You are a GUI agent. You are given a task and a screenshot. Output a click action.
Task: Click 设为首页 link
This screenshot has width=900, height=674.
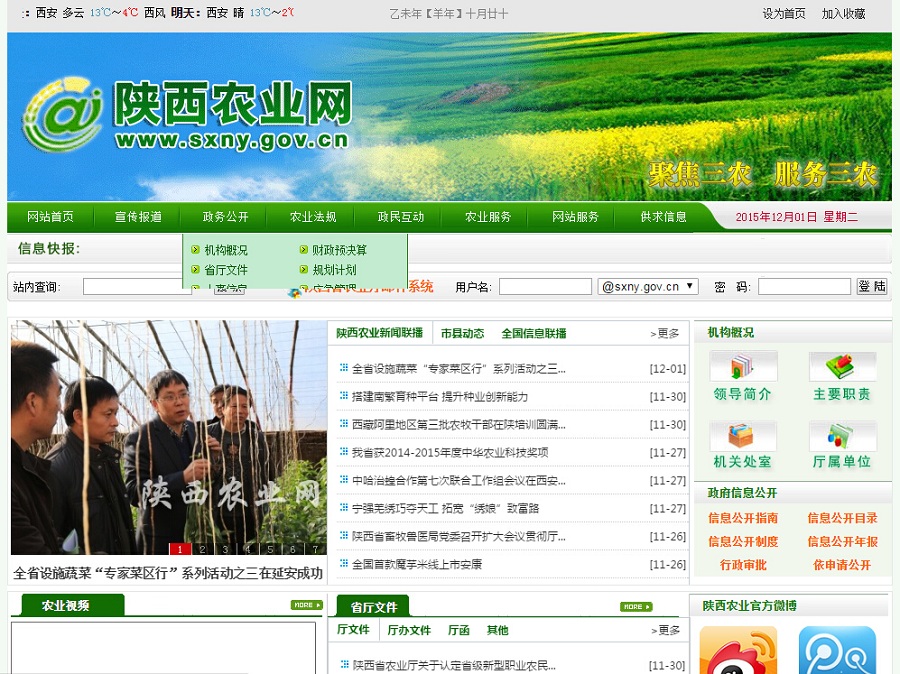click(x=783, y=13)
